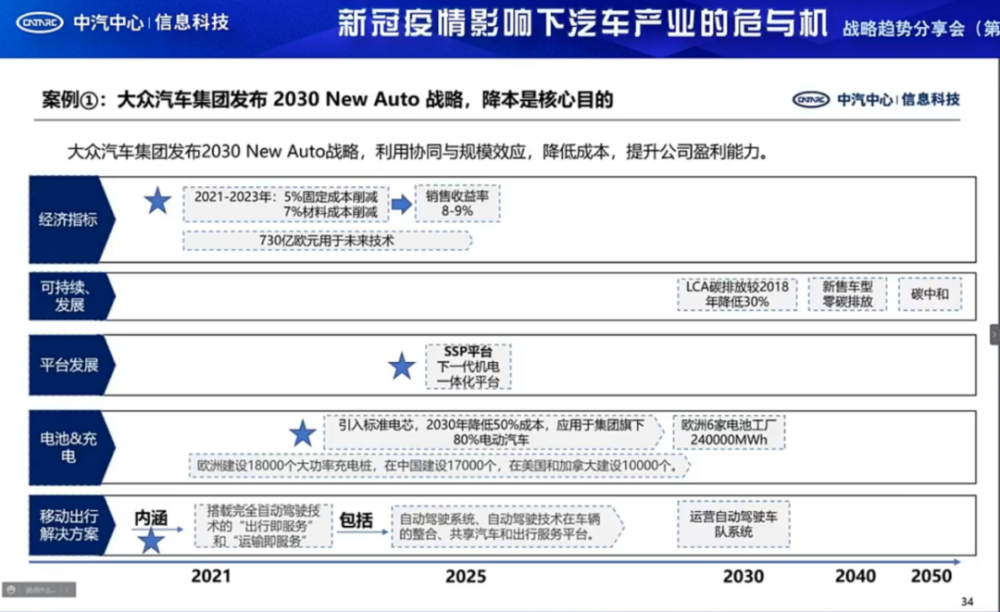Click the '自动驾驶系统、自动驾驶技术在车辆的整合' box

pyautogui.click(x=508, y=527)
